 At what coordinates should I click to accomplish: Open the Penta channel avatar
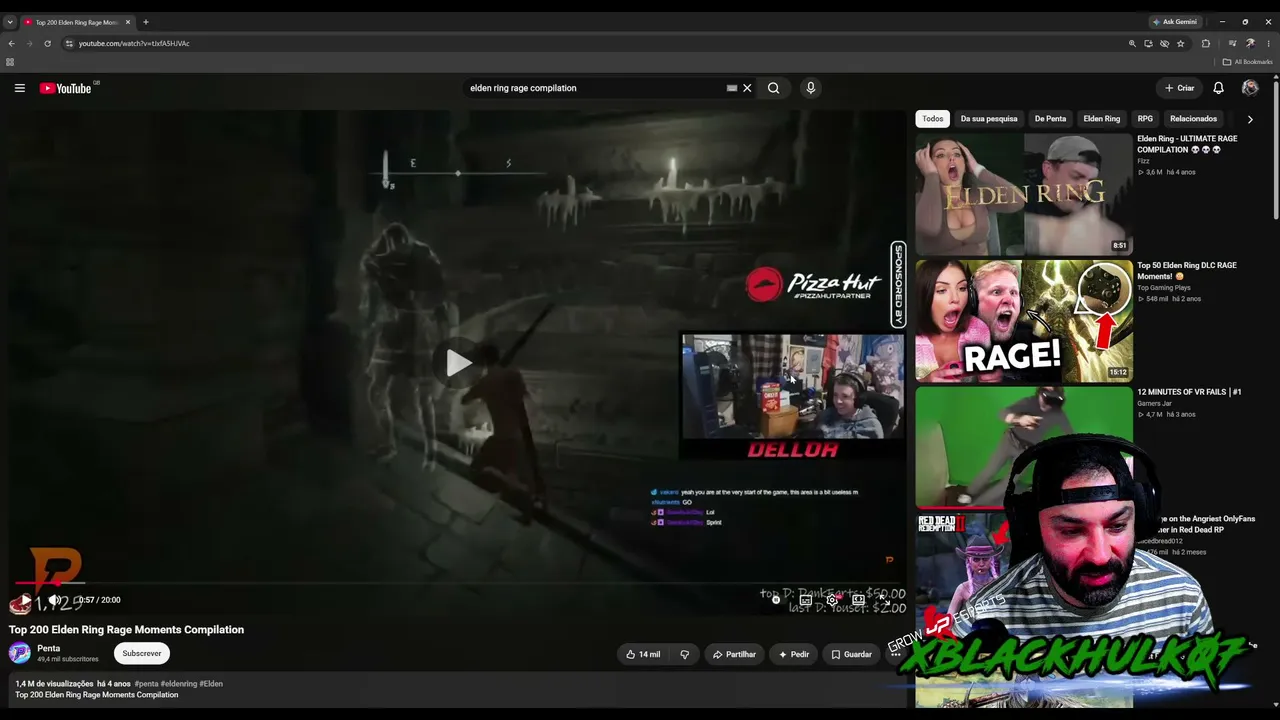pyautogui.click(x=20, y=653)
